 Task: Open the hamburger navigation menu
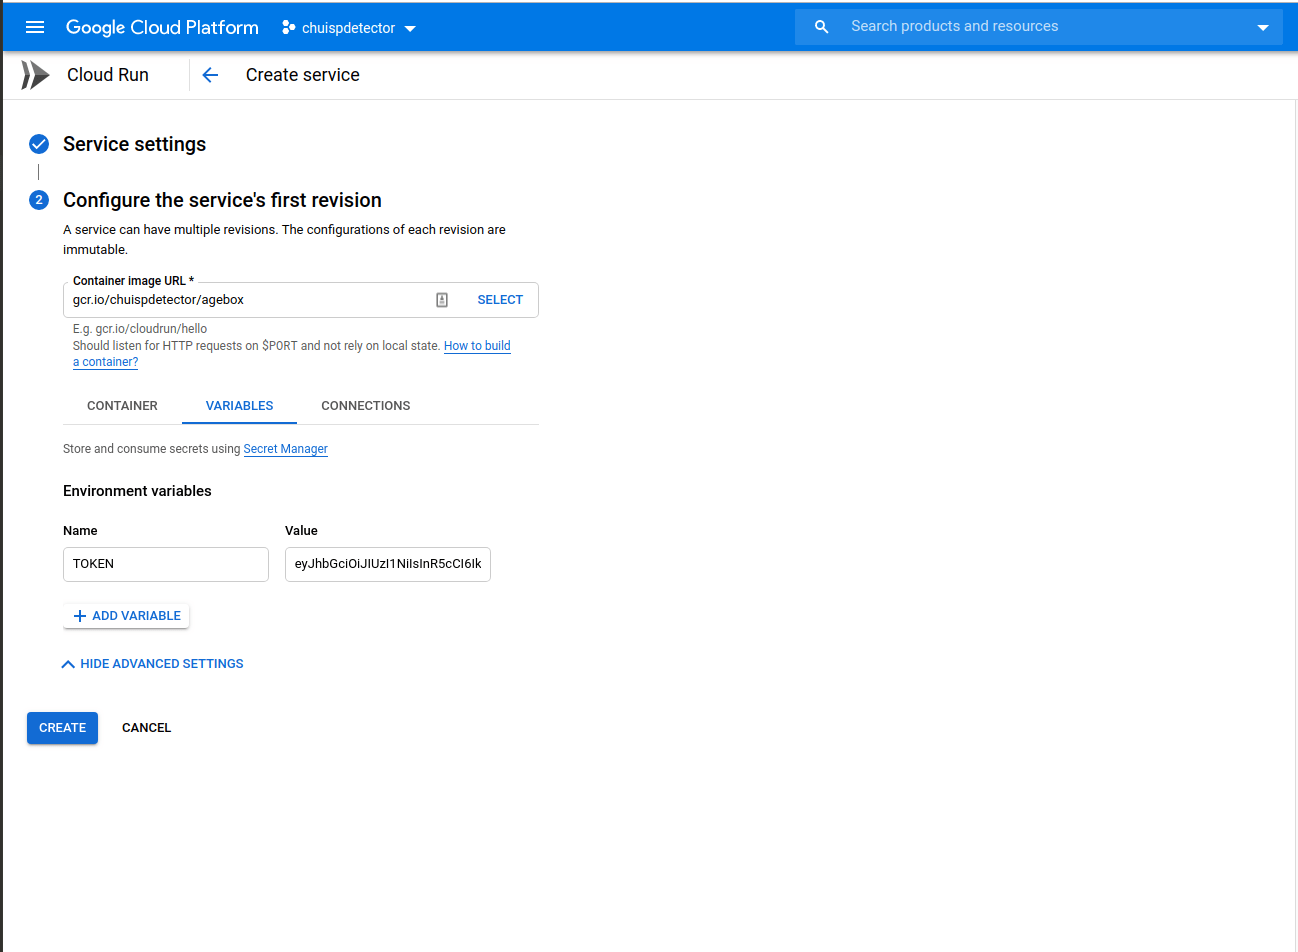(x=35, y=27)
